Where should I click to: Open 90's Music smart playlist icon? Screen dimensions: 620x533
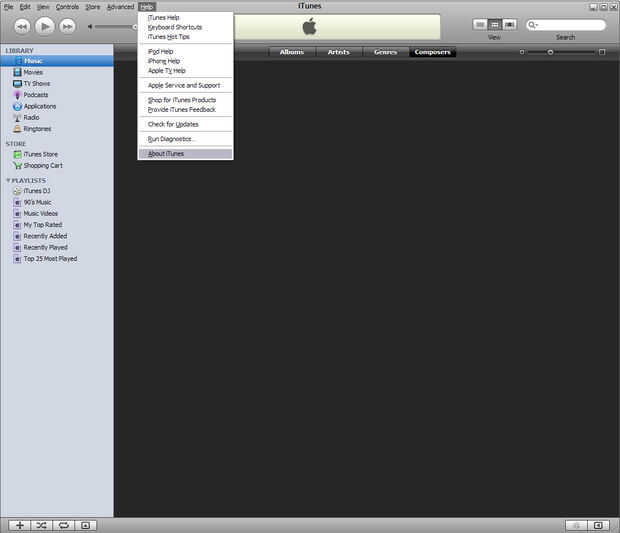(17, 202)
